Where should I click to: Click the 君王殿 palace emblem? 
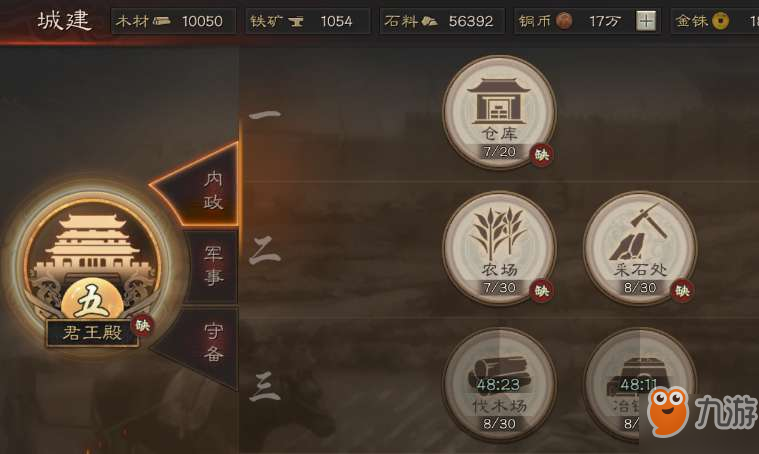click(x=93, y=261)
